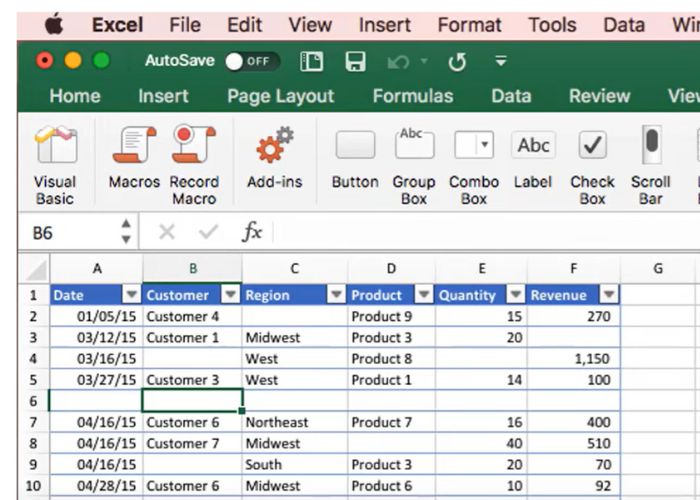Select the quantity cell showing 16

coord(481,422)
